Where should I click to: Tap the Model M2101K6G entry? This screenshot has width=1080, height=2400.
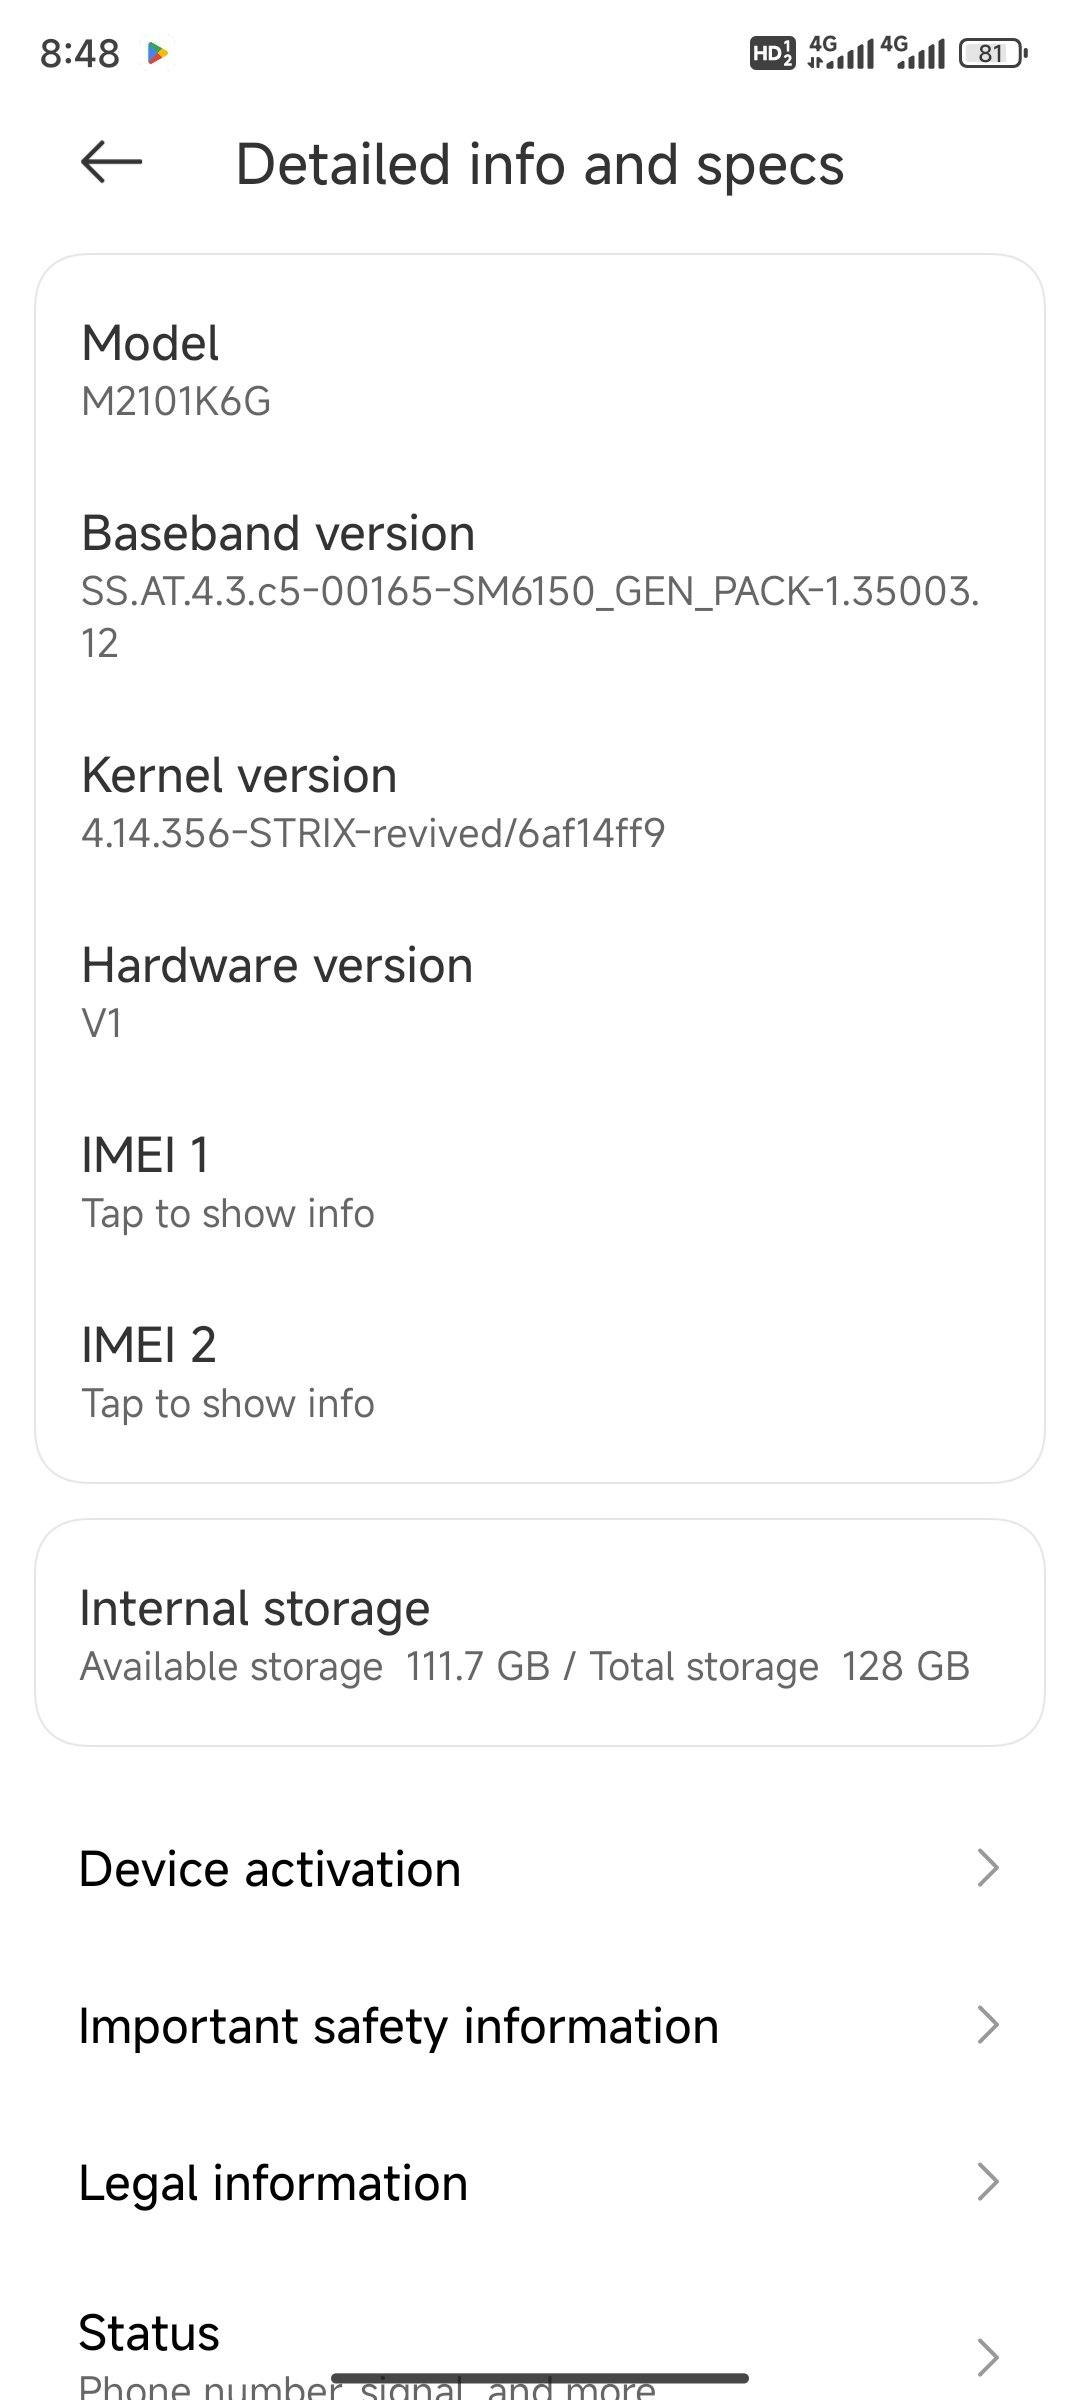point(540,370)
